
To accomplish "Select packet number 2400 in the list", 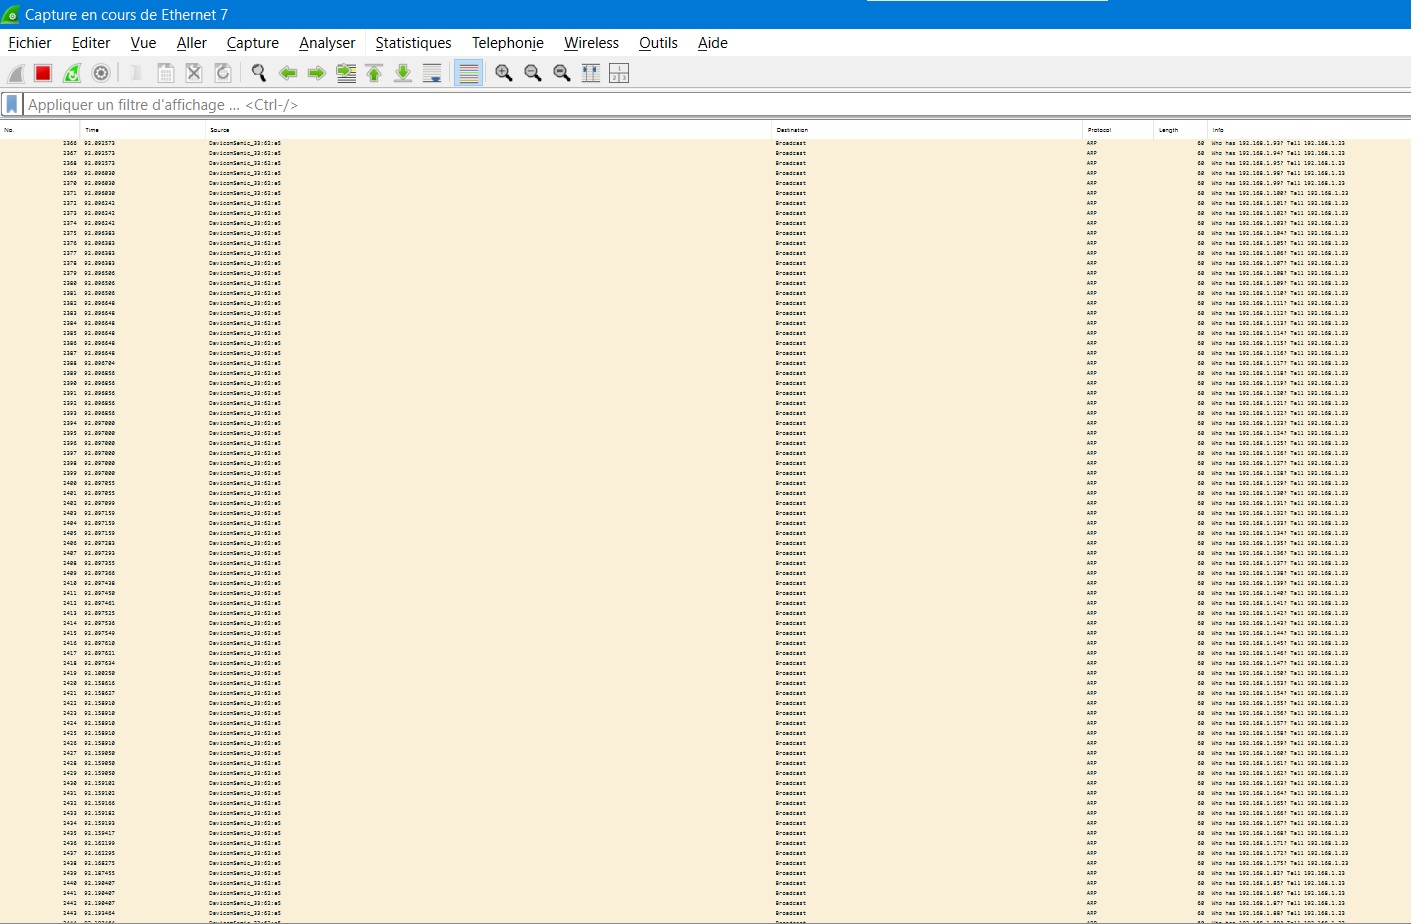I will click(705, 483).
